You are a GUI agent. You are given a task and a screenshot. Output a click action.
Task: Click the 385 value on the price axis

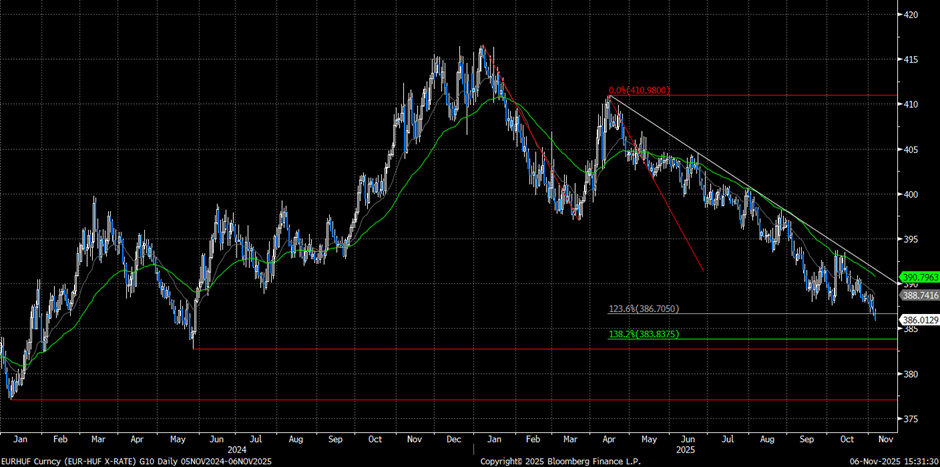(912, 329)
